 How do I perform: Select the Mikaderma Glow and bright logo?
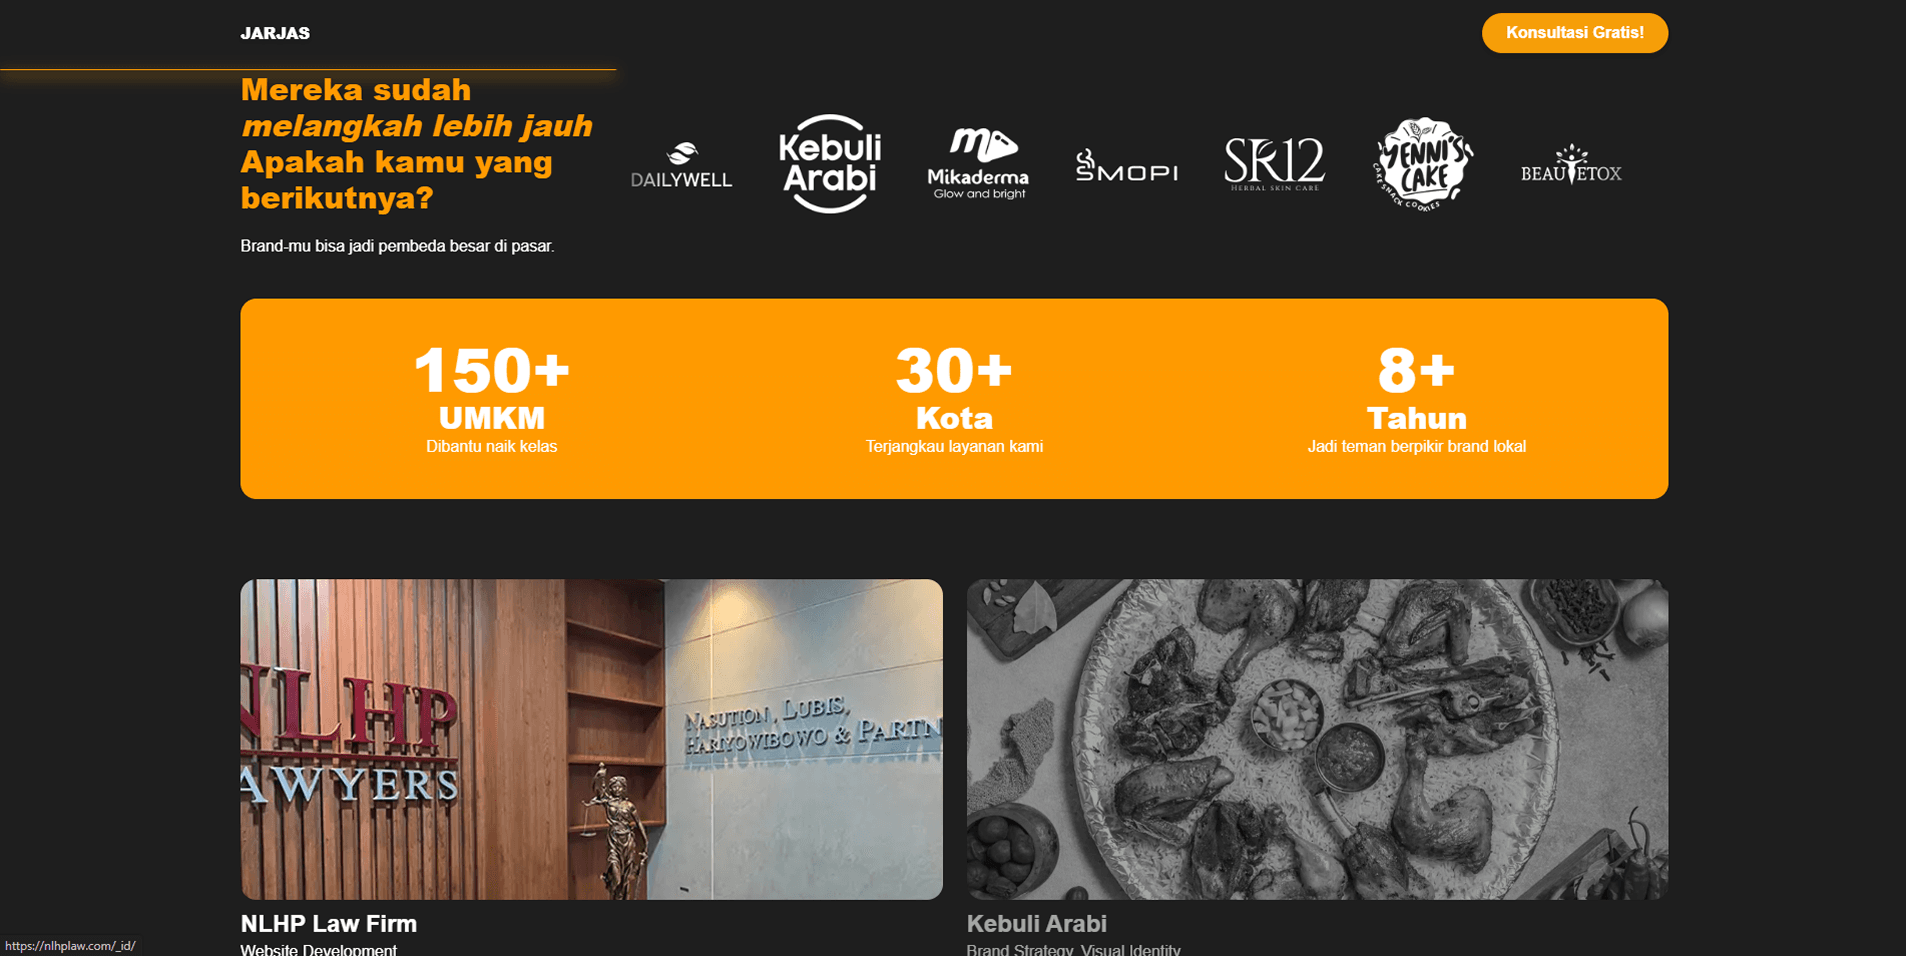978,164
